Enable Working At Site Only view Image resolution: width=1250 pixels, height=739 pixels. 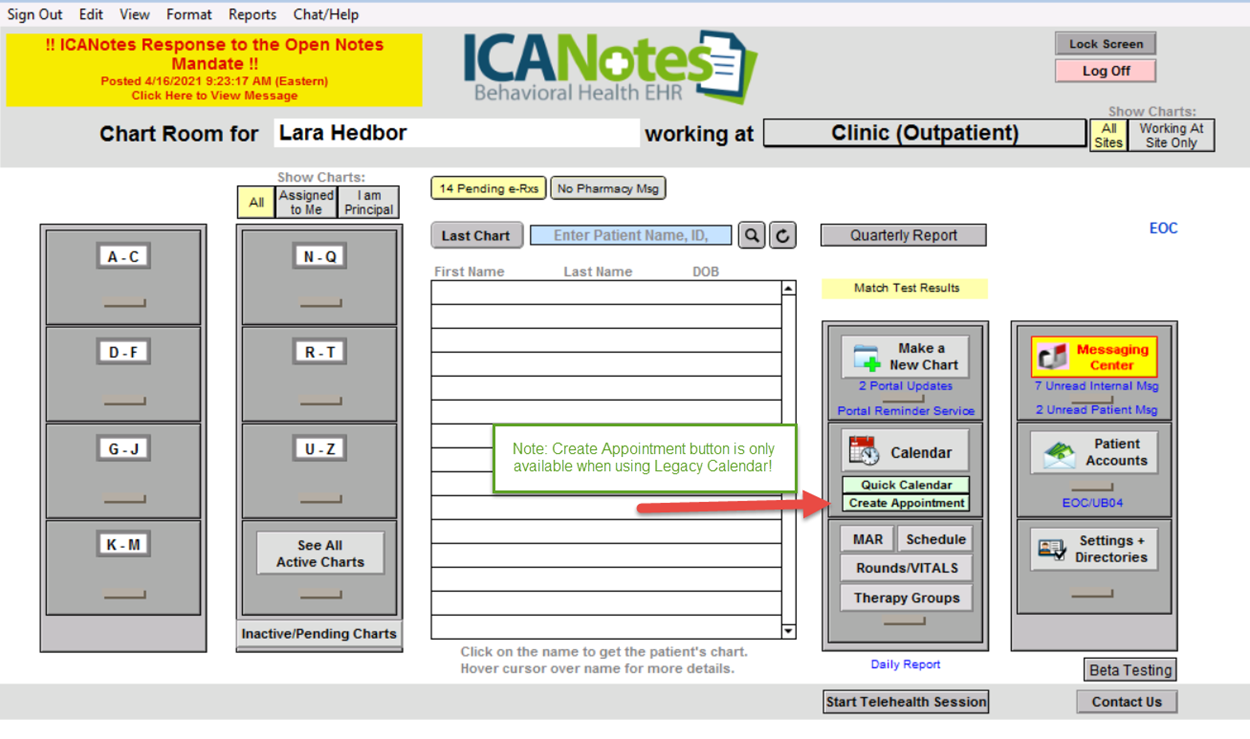pyautogui.click(x=1172, y=134)
